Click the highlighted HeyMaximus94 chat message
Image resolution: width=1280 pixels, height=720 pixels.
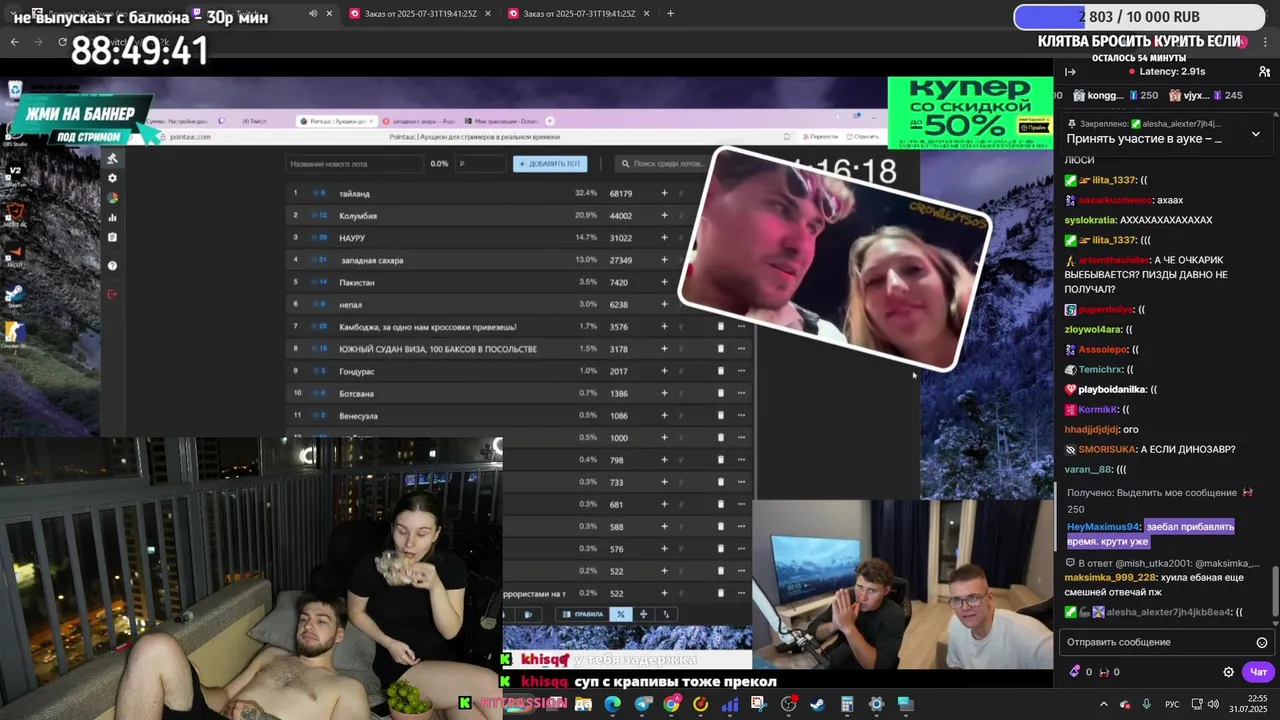pos(1151,534)
